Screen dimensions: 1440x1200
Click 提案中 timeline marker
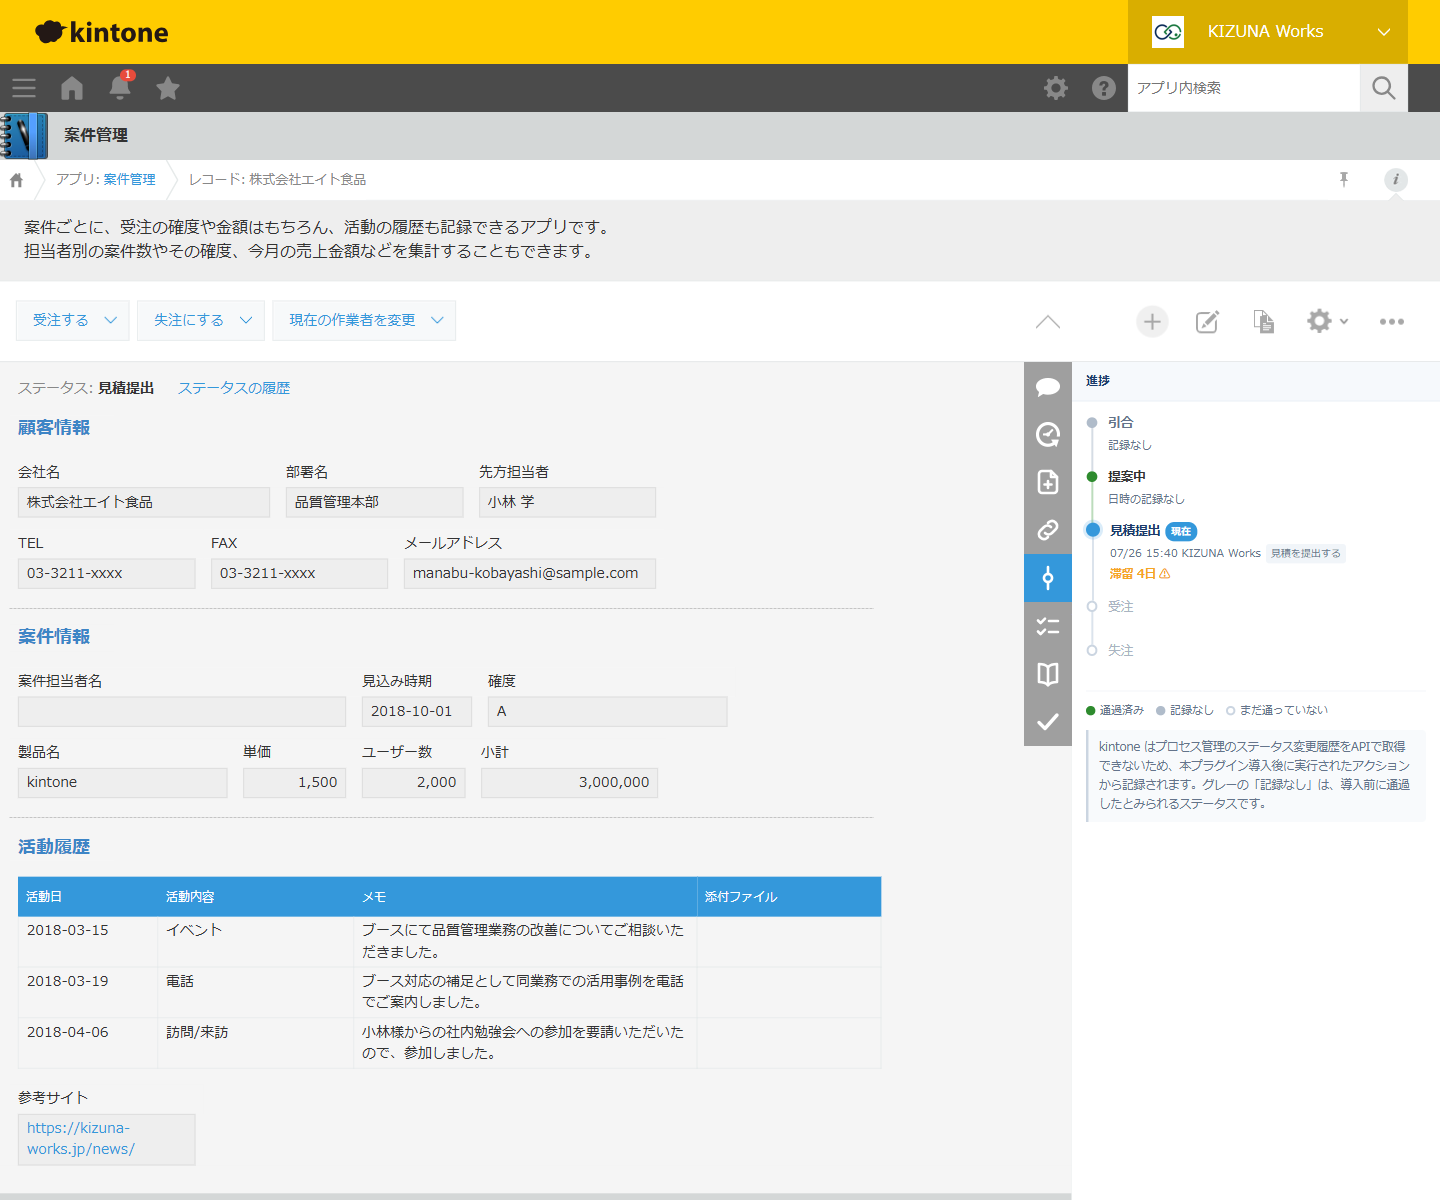(1092, 477)
